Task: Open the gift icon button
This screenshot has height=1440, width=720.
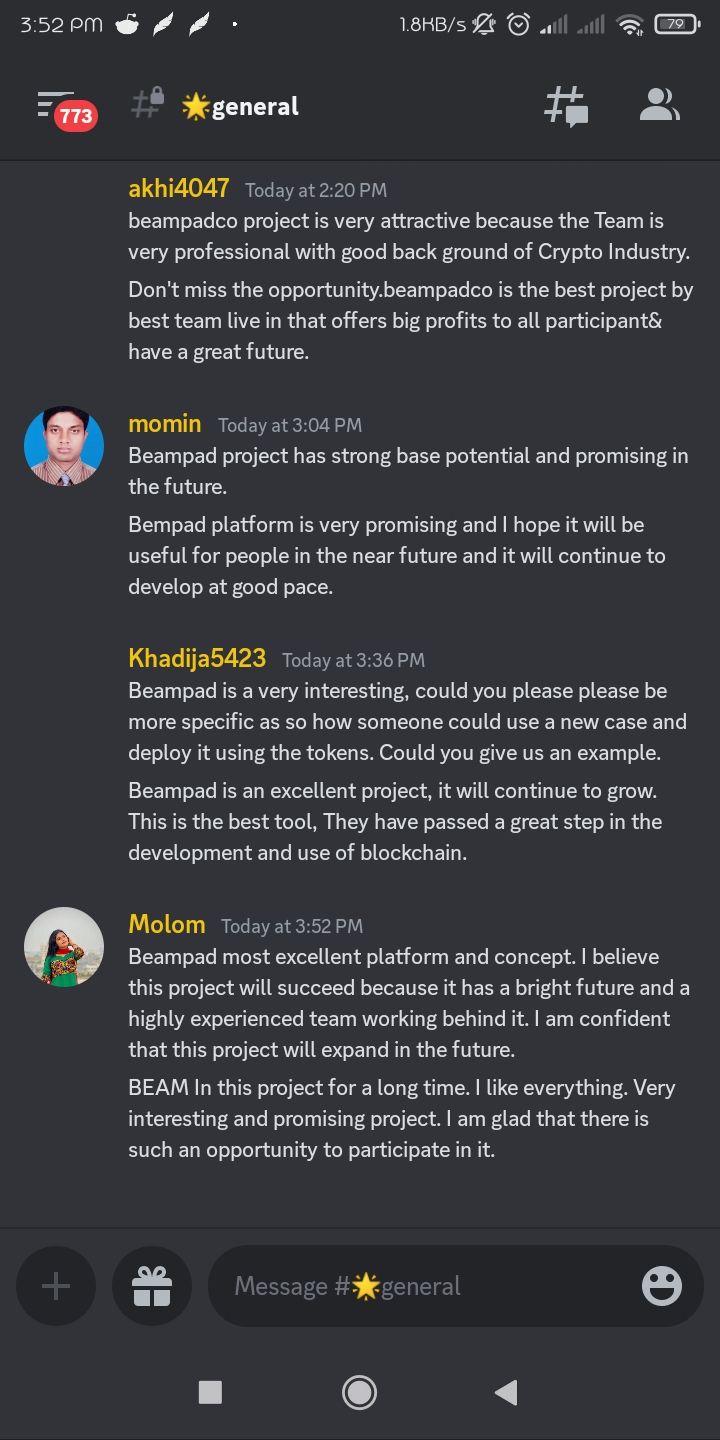Action: [x=152, y=1286]
